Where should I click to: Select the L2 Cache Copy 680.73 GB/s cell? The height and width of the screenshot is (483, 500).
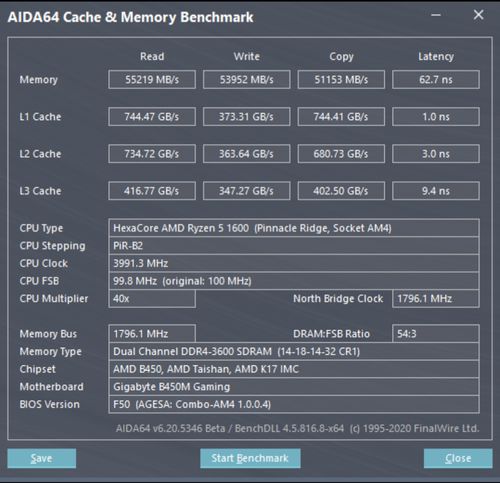click(x=341, y=154)
